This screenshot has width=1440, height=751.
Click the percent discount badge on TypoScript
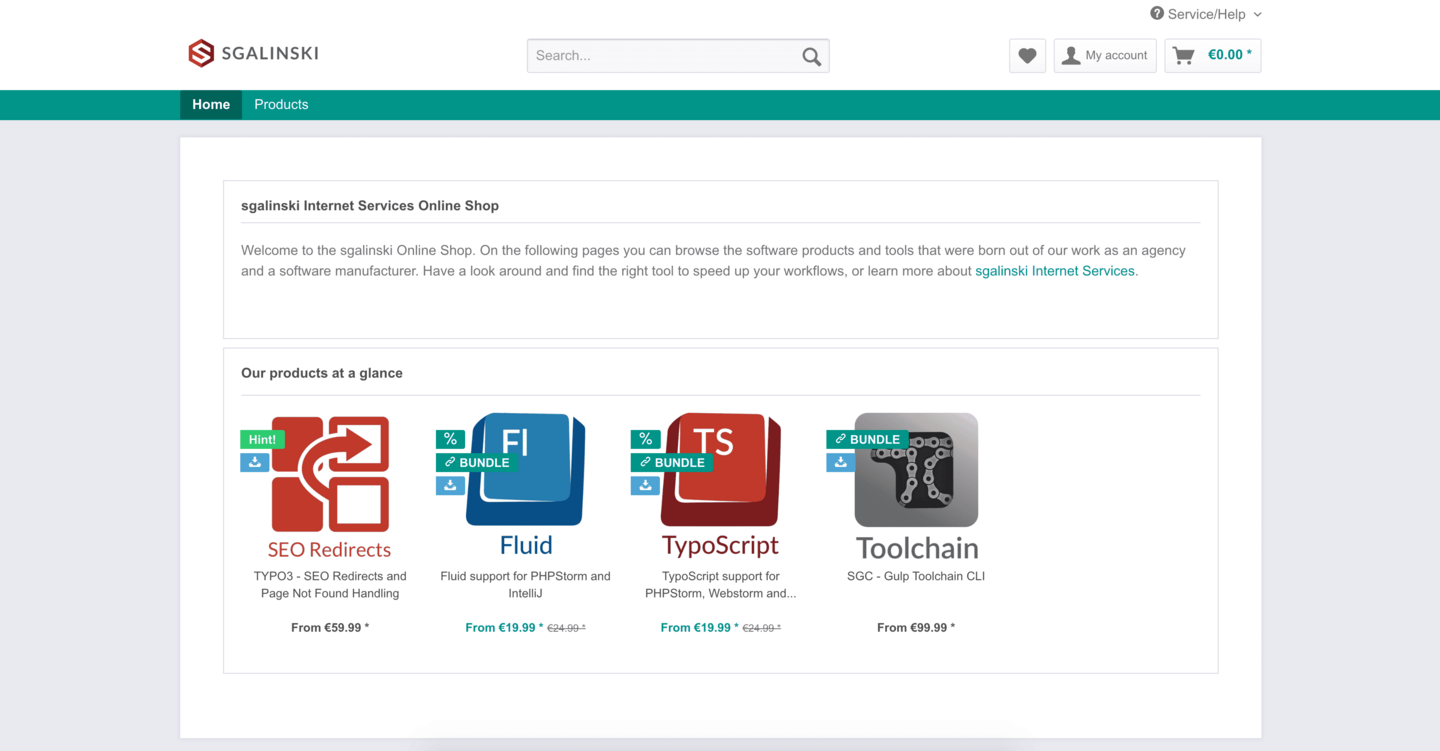coord(645,439)
